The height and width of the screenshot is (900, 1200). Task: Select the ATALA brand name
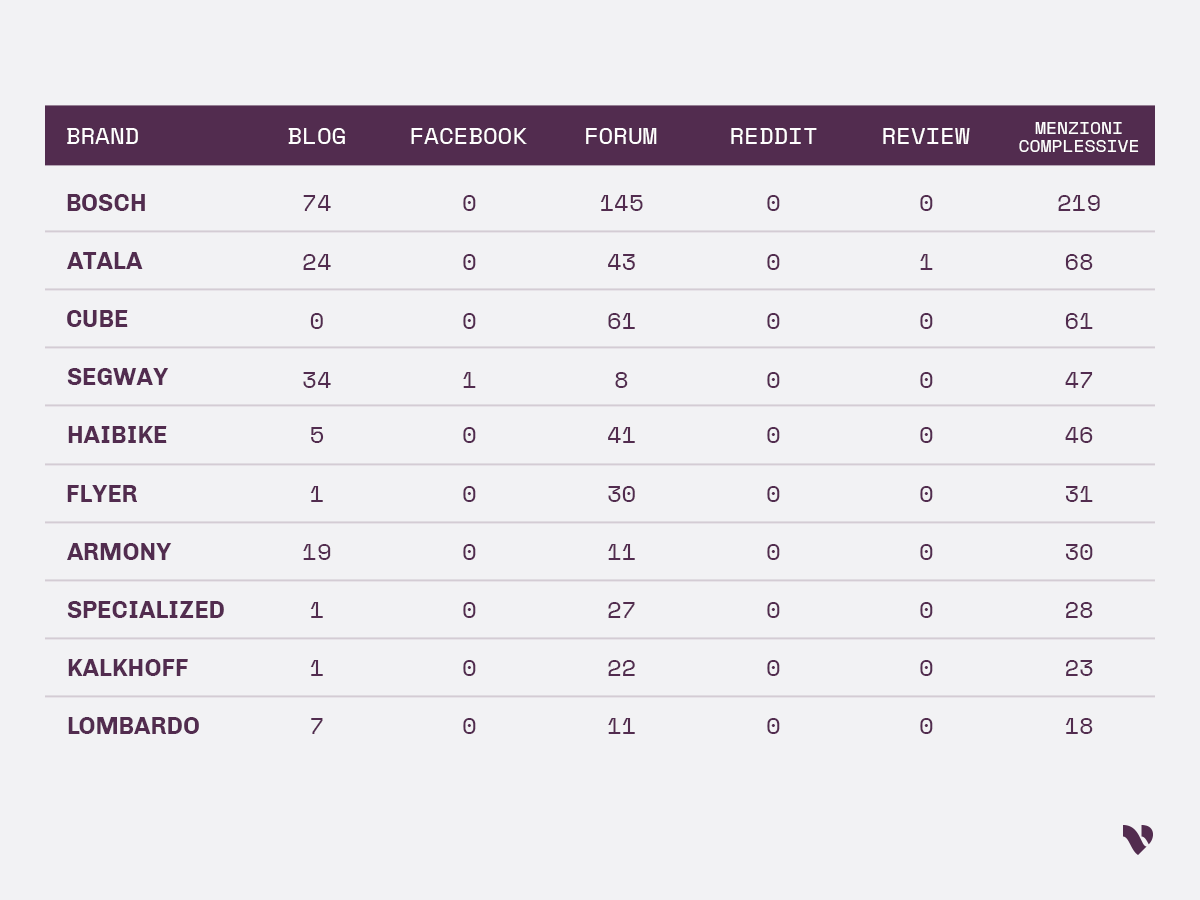pos(104,261)
